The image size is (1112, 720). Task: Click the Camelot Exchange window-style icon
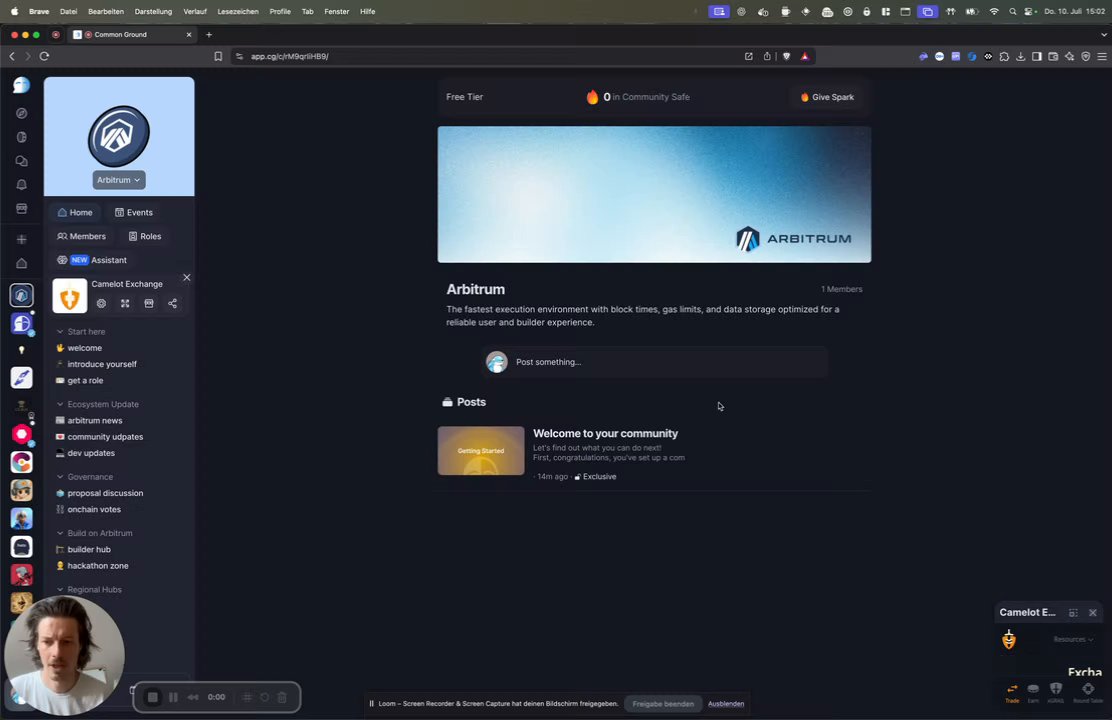point(149,304)
